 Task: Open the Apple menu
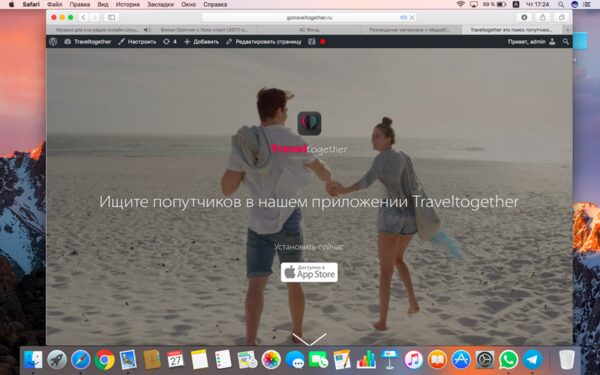pos(11,5)
